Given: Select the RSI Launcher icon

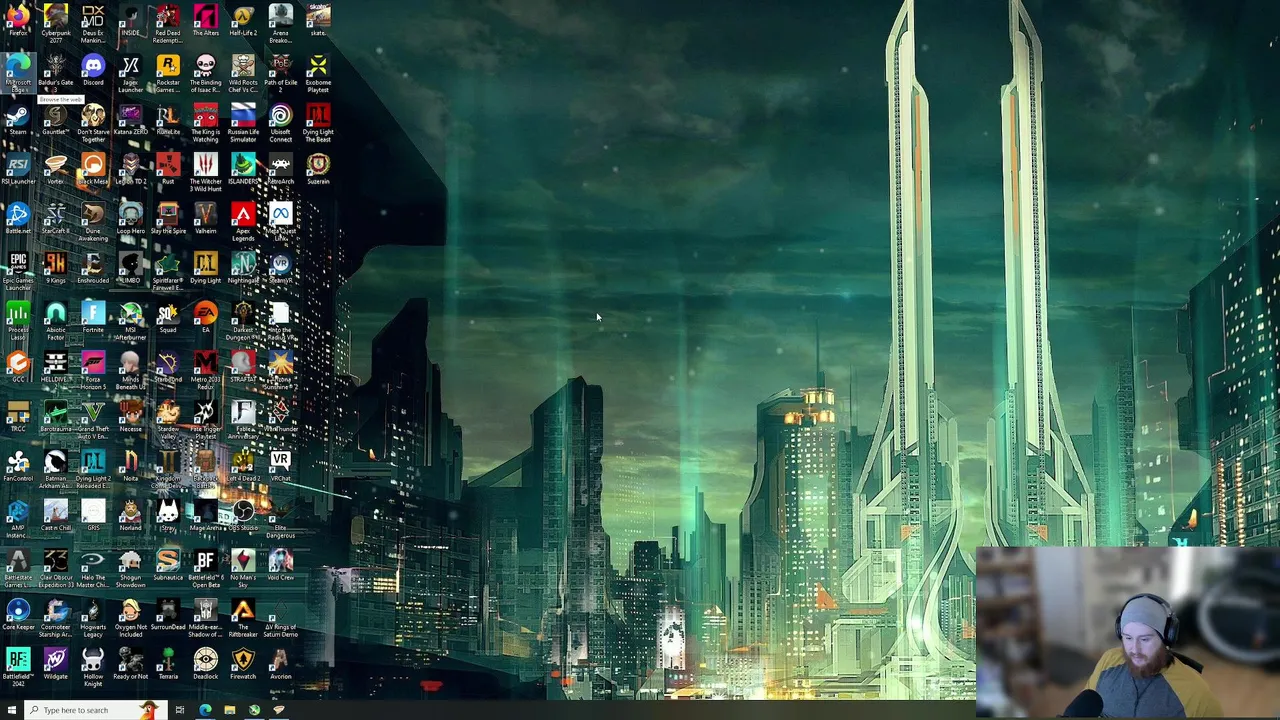Looking at the screenshot, I should pos(18,169).
